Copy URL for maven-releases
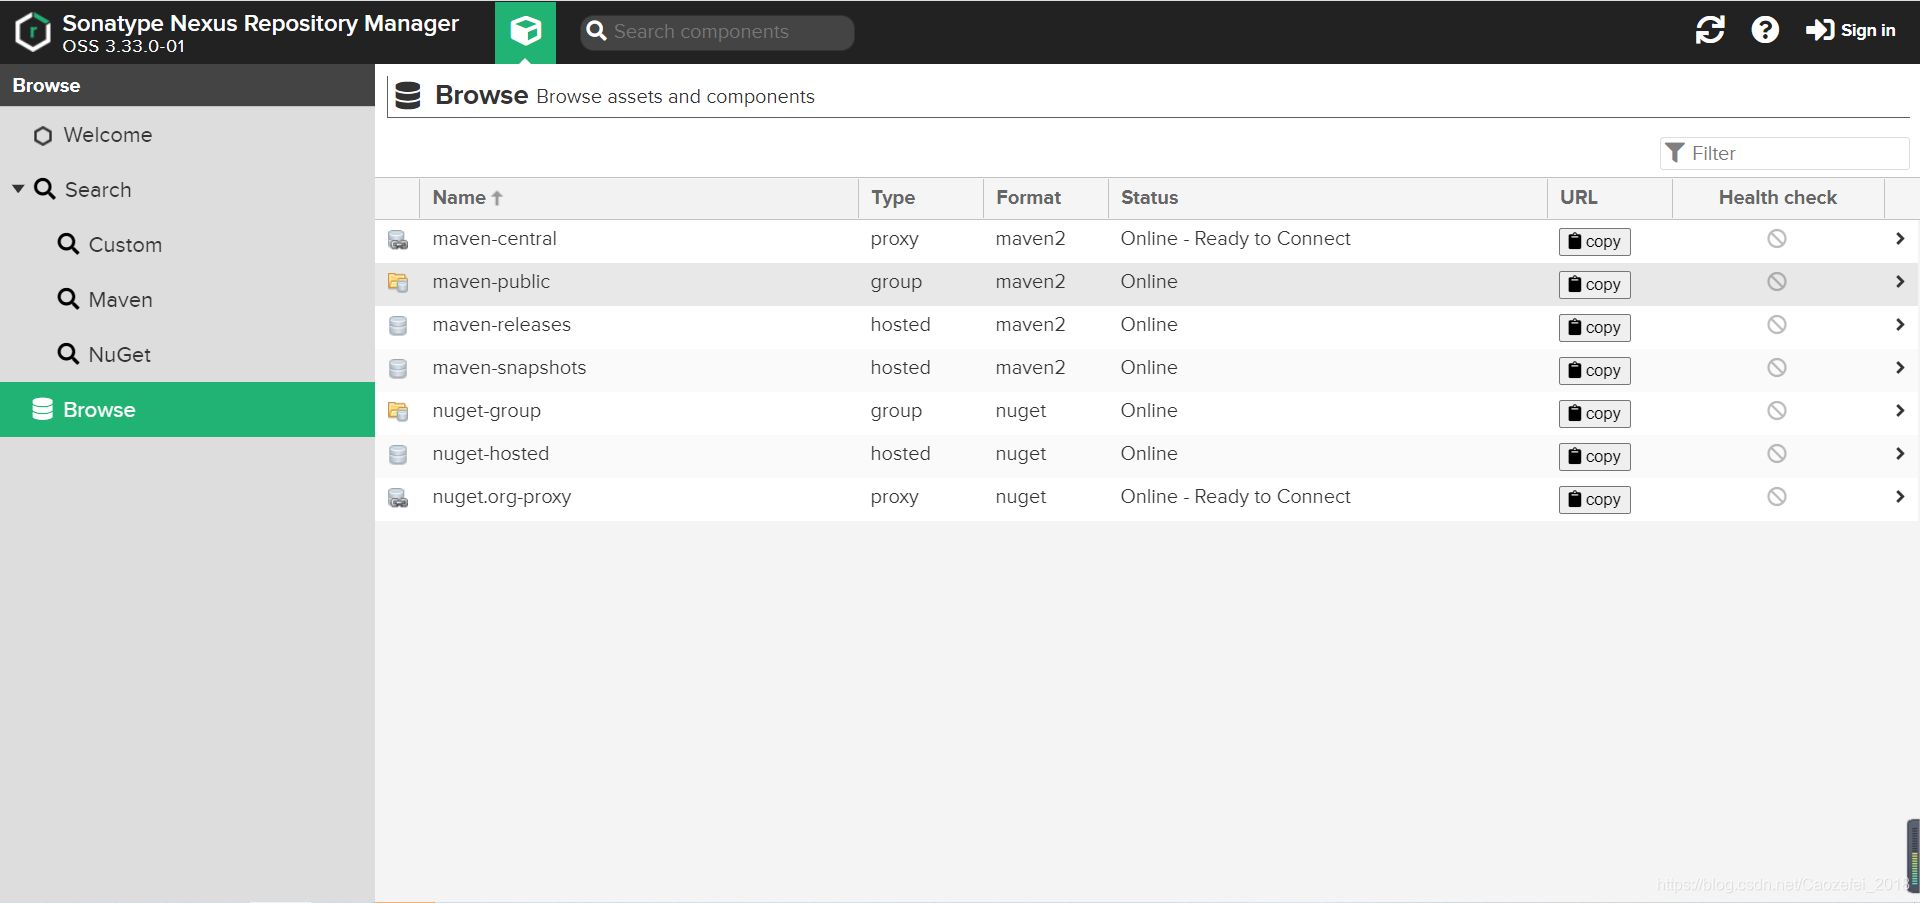Screen dimensions: 1920x903 (1594, 327)
